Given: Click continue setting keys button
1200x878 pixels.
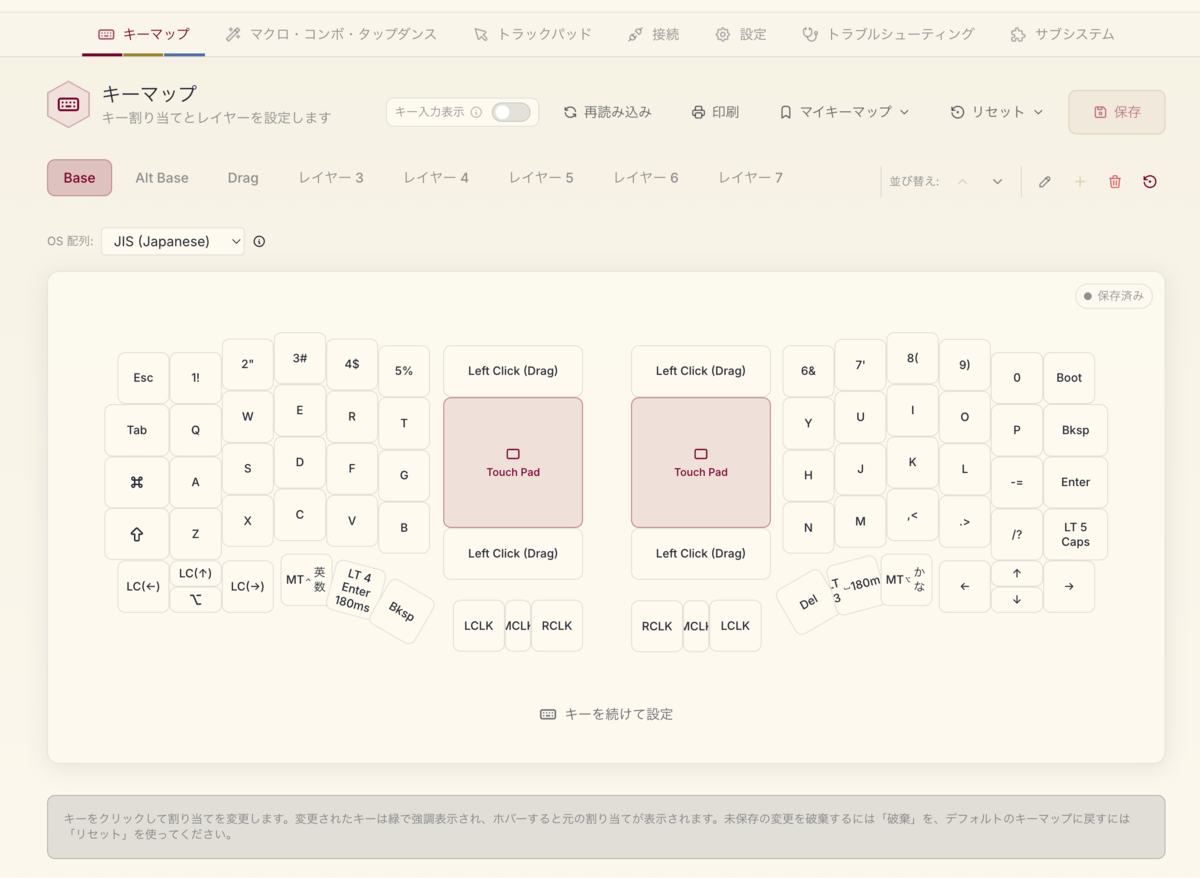Looking at the screenshot, I should (x=606, y=714).
